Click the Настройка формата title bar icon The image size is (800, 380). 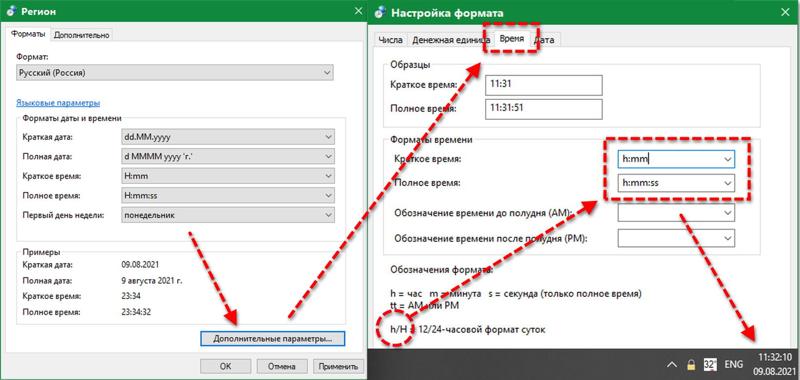pos(380,12)
